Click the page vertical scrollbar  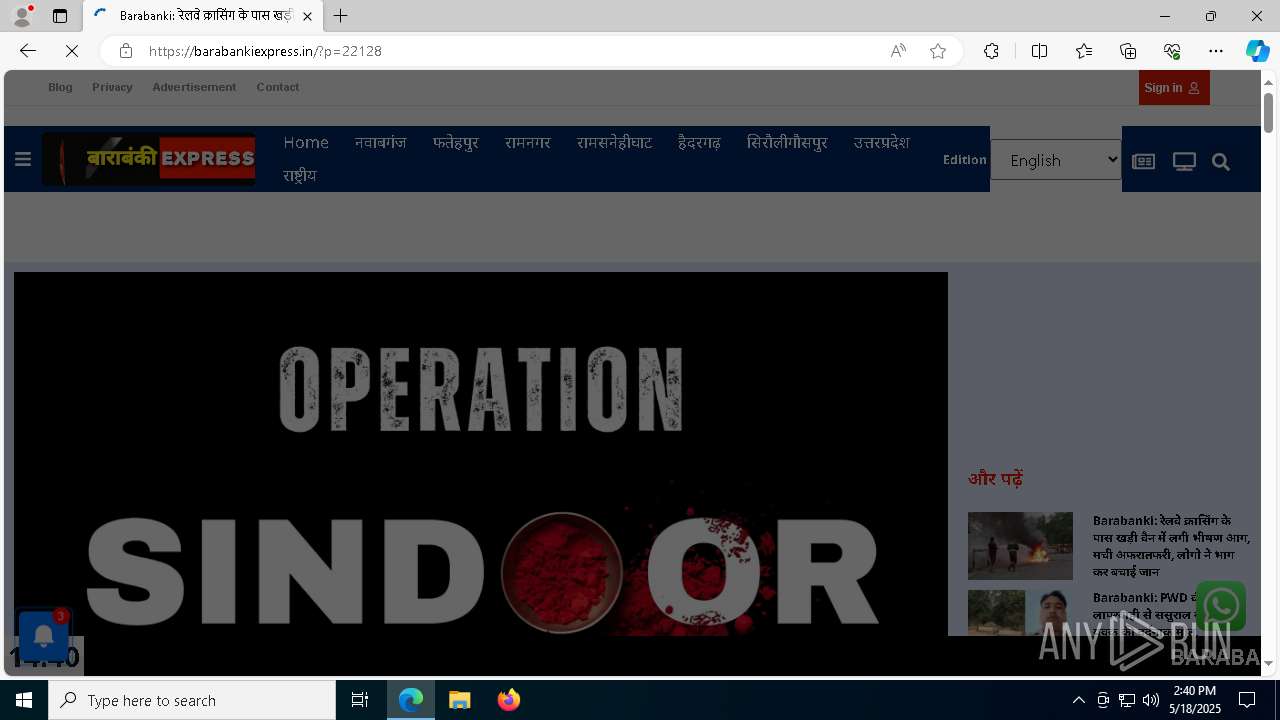(x=1268, y=112)
